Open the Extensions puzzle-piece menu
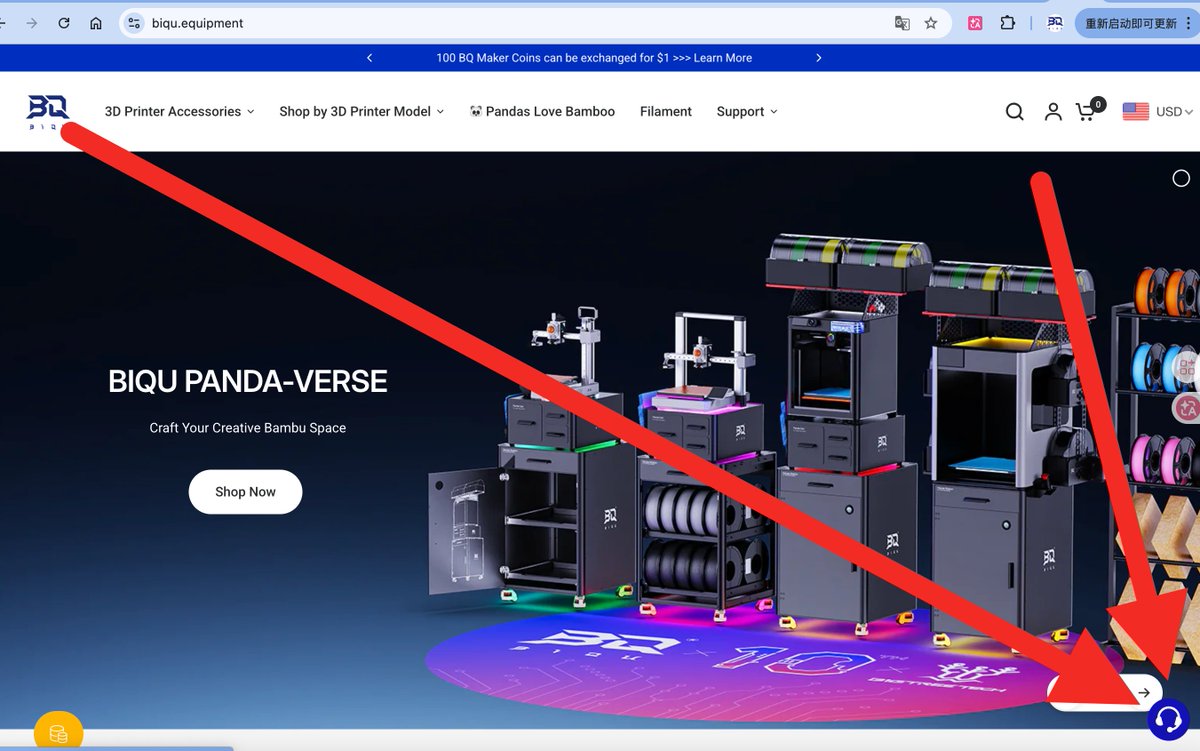1200x751 pixels. (1008, 23)
